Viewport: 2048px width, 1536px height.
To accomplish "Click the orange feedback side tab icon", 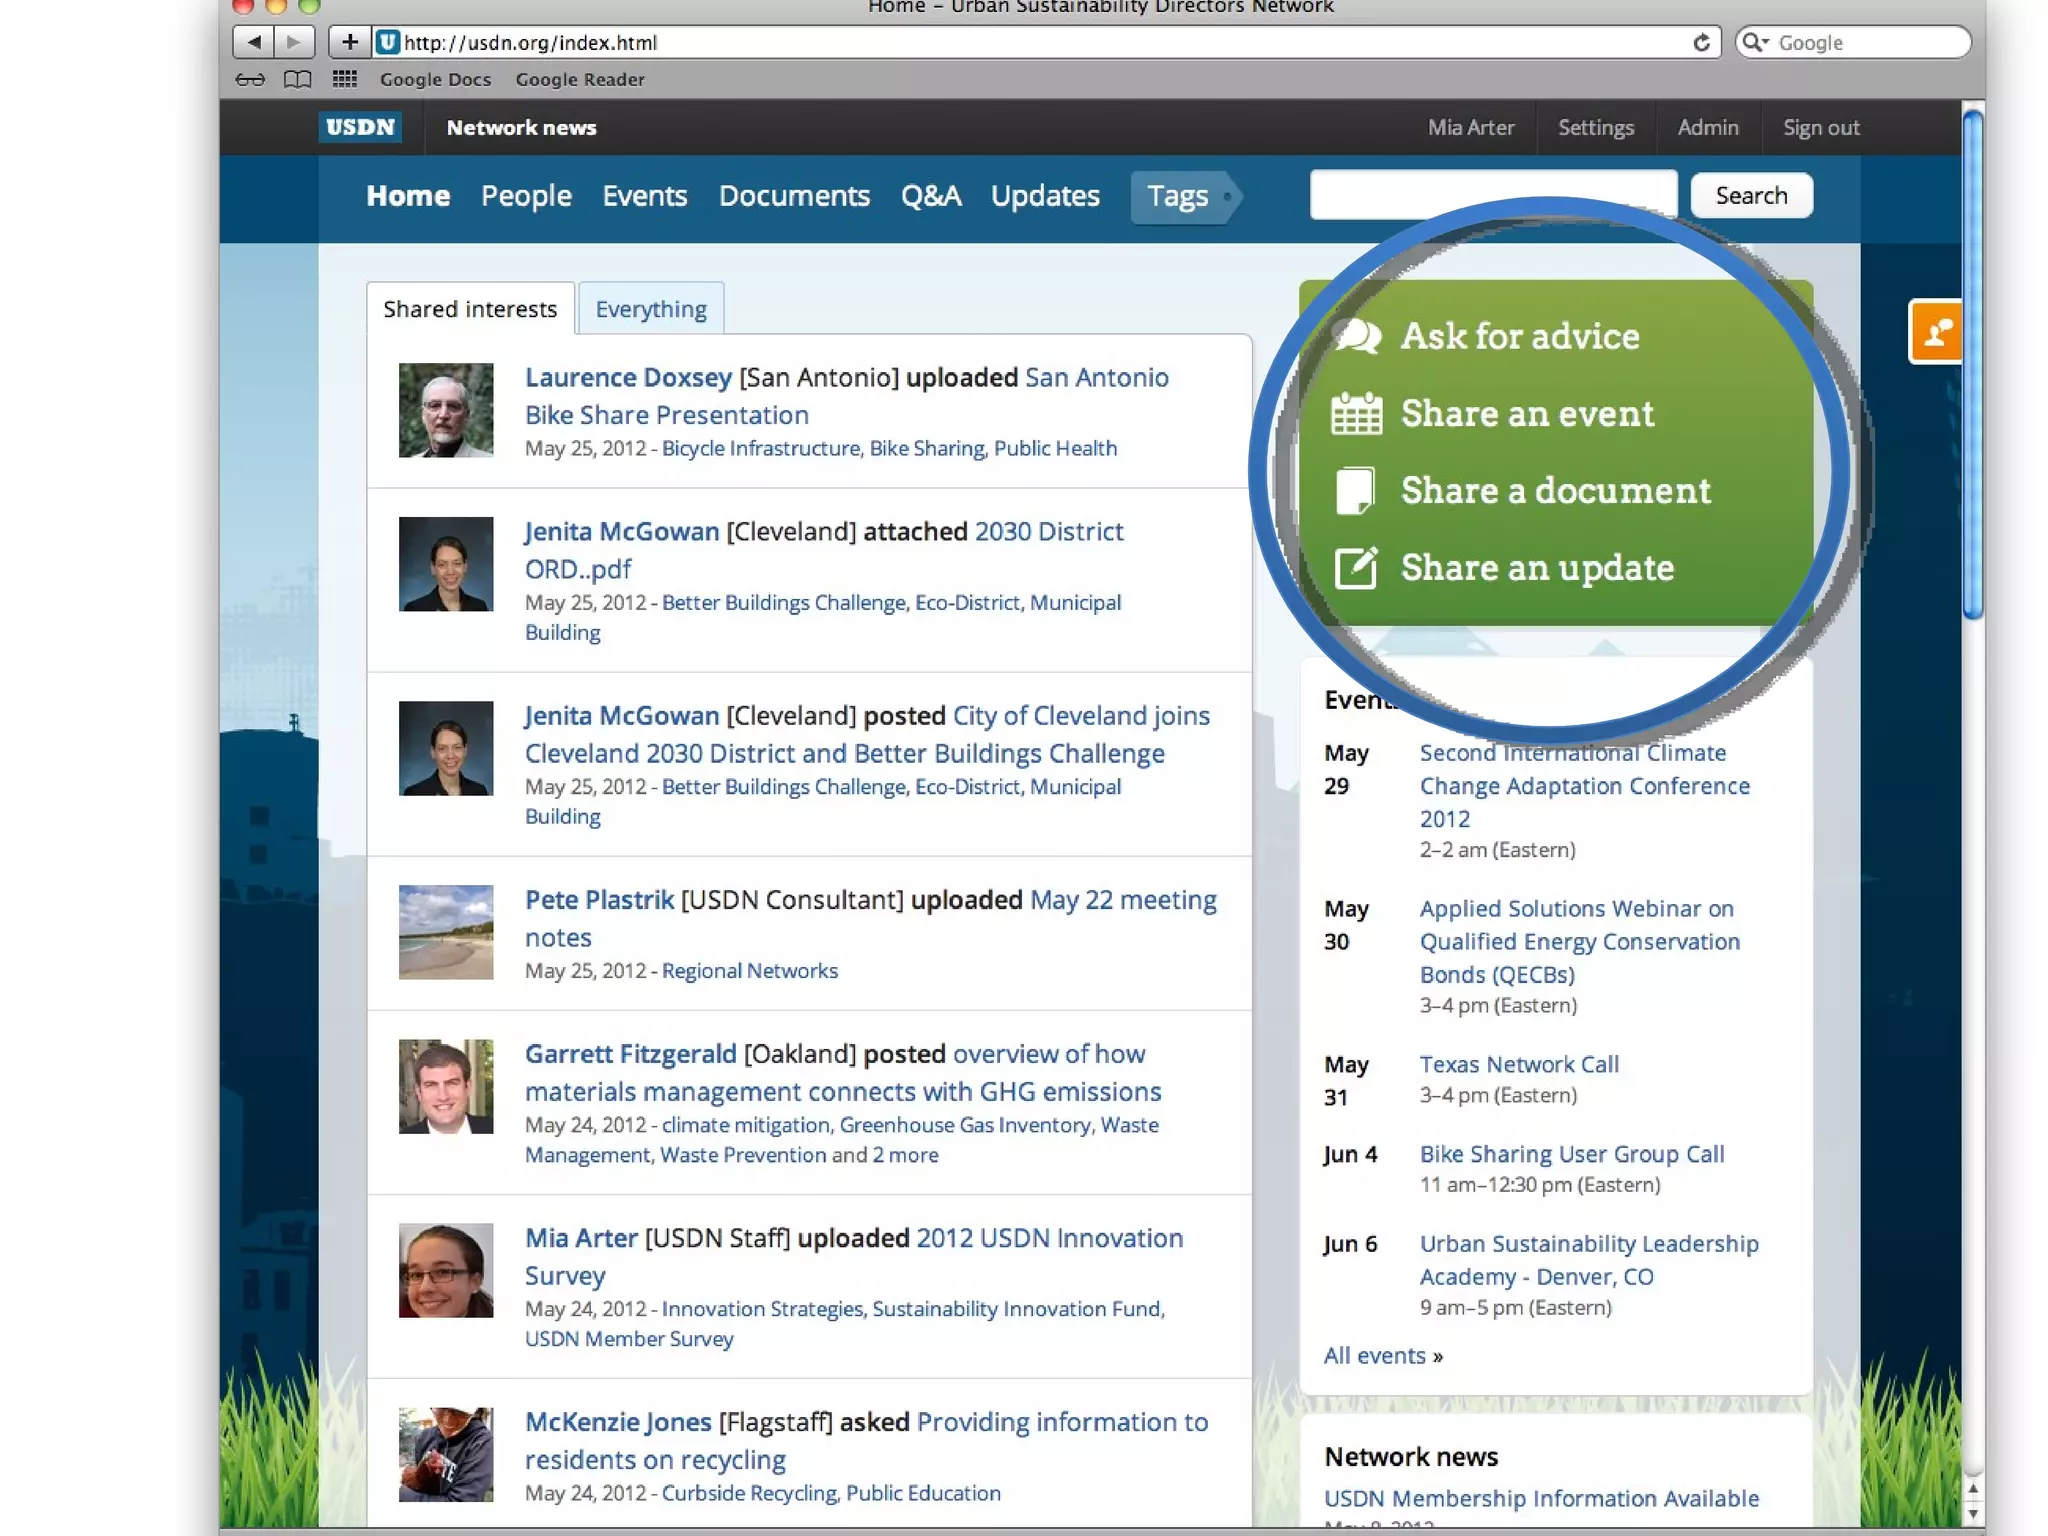I will (x=1936, y=332).
